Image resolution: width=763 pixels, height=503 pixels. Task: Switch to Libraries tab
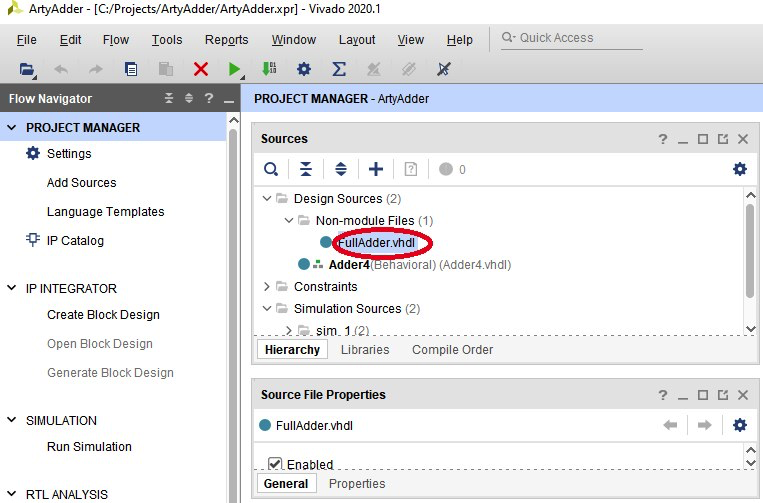click(x=365, y=350)
